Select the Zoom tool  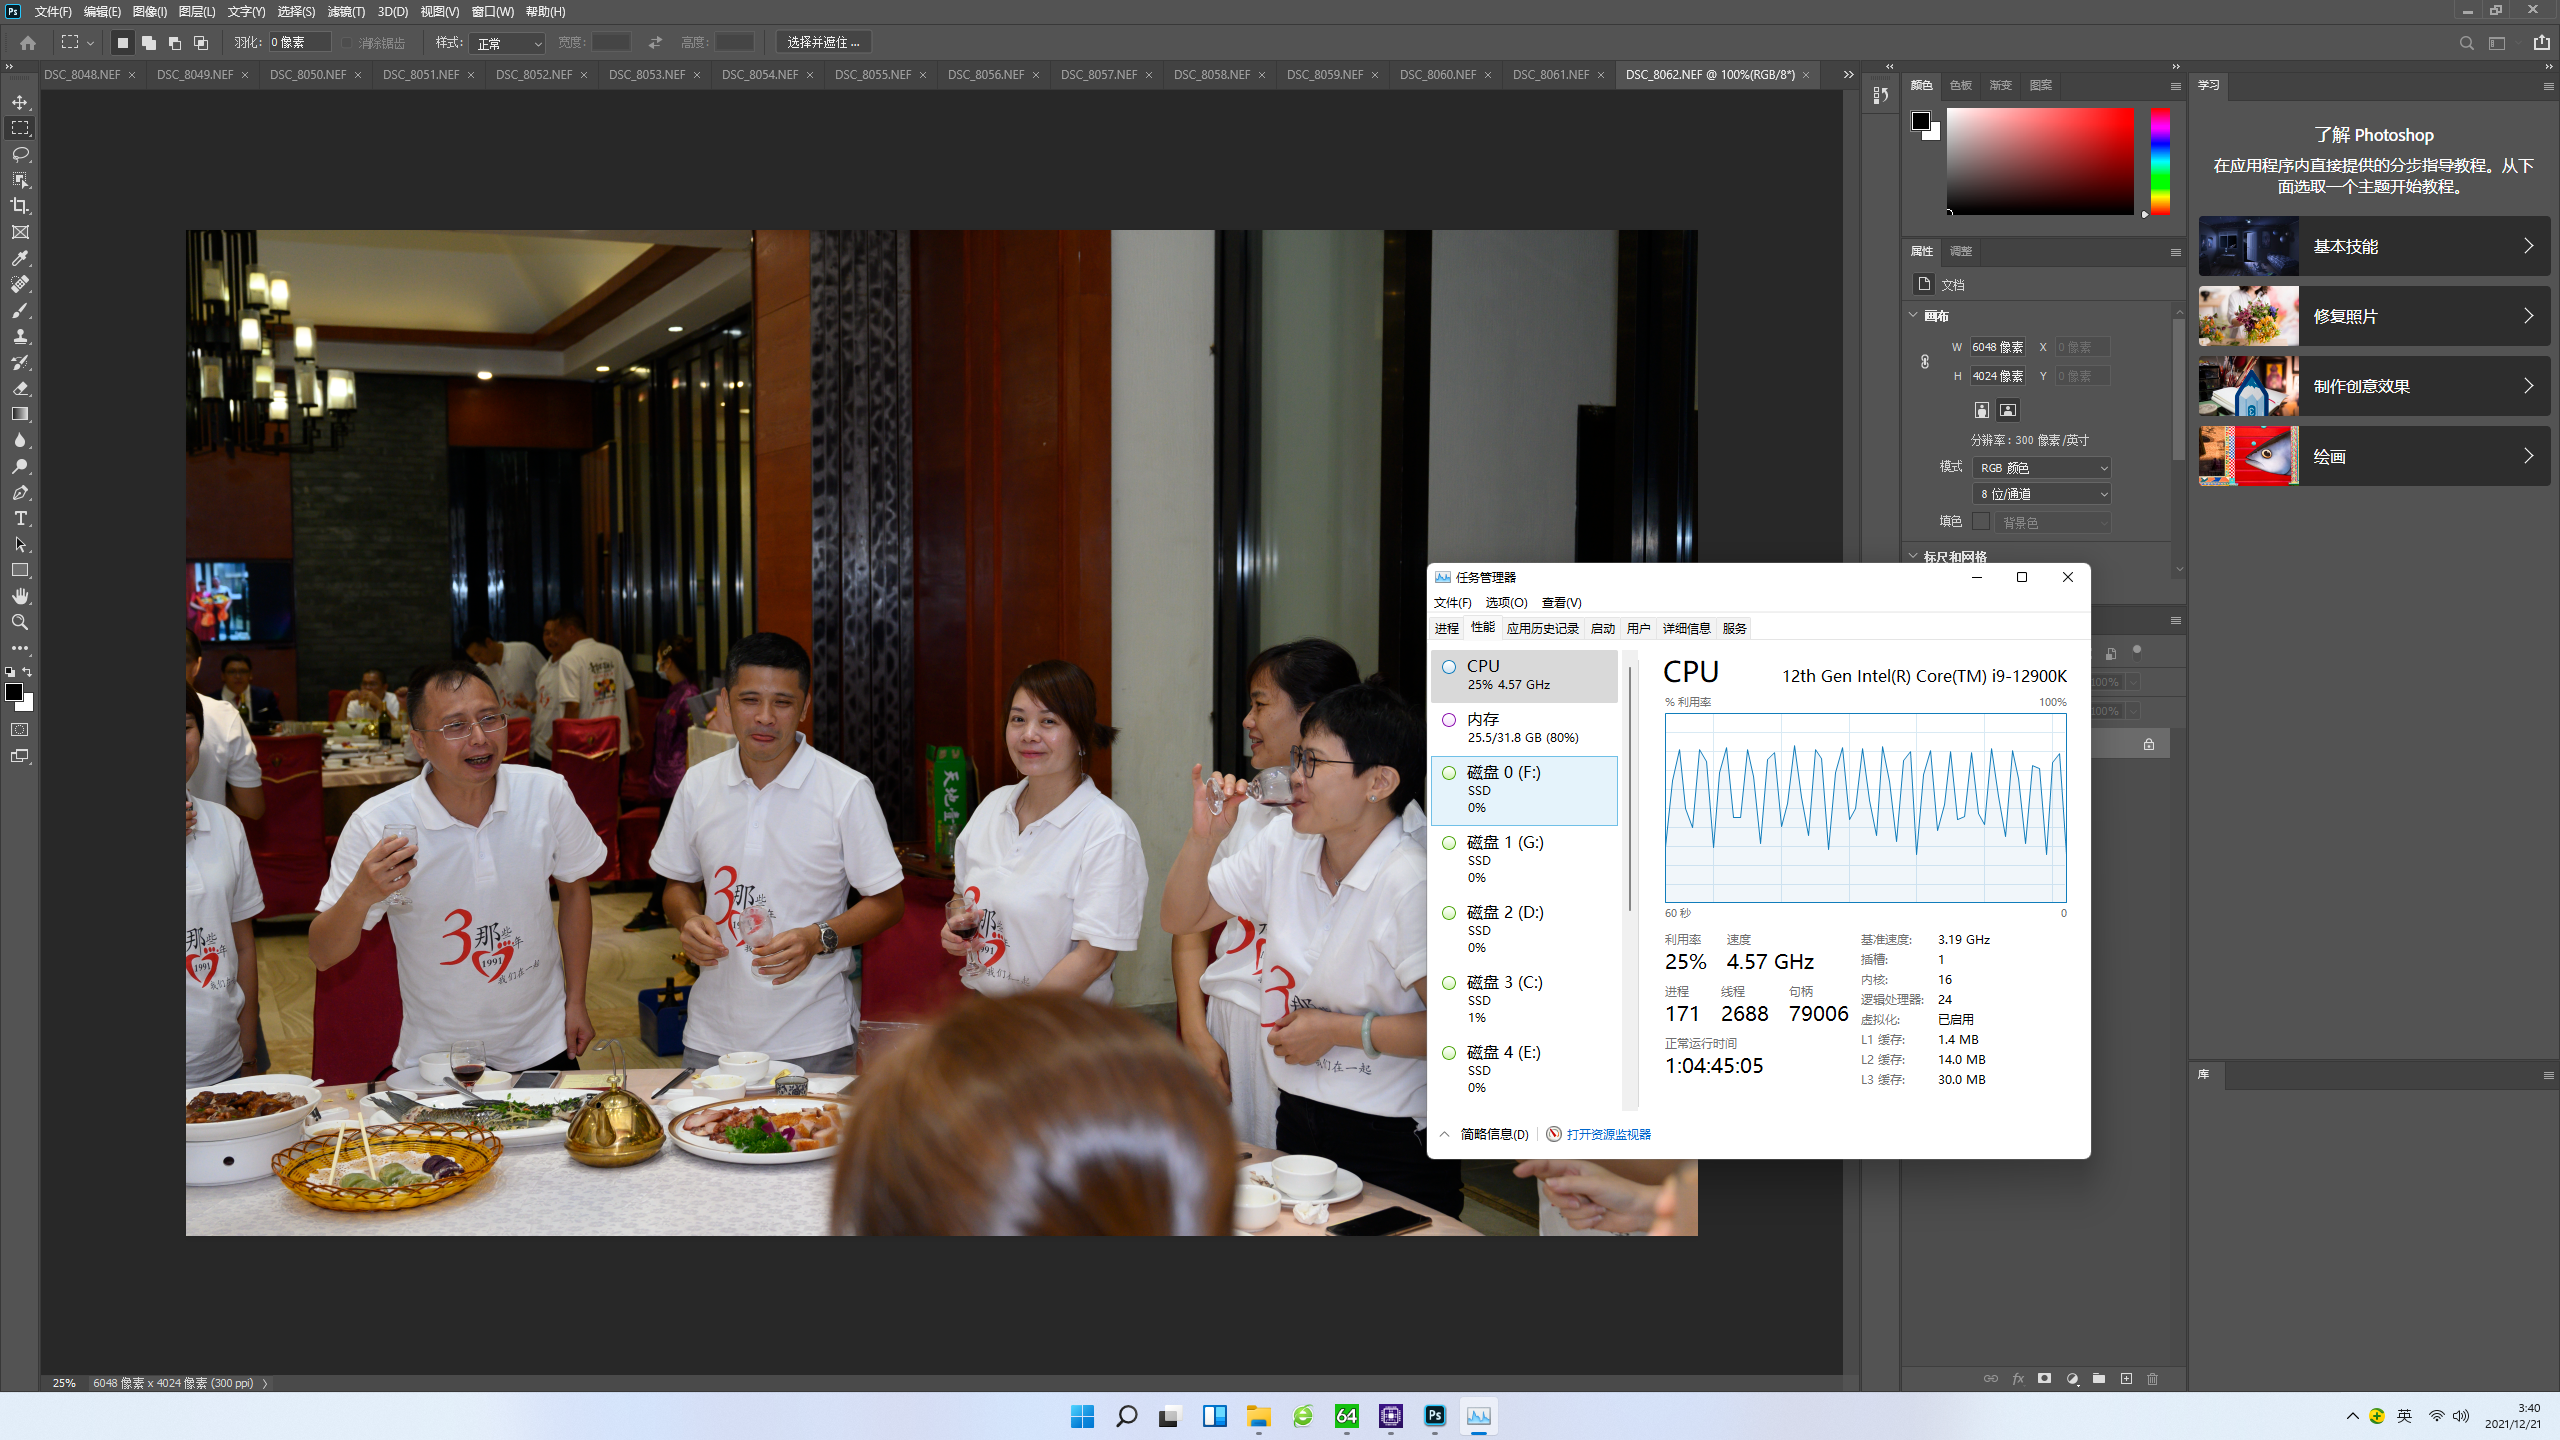click(x=20, y=622)
